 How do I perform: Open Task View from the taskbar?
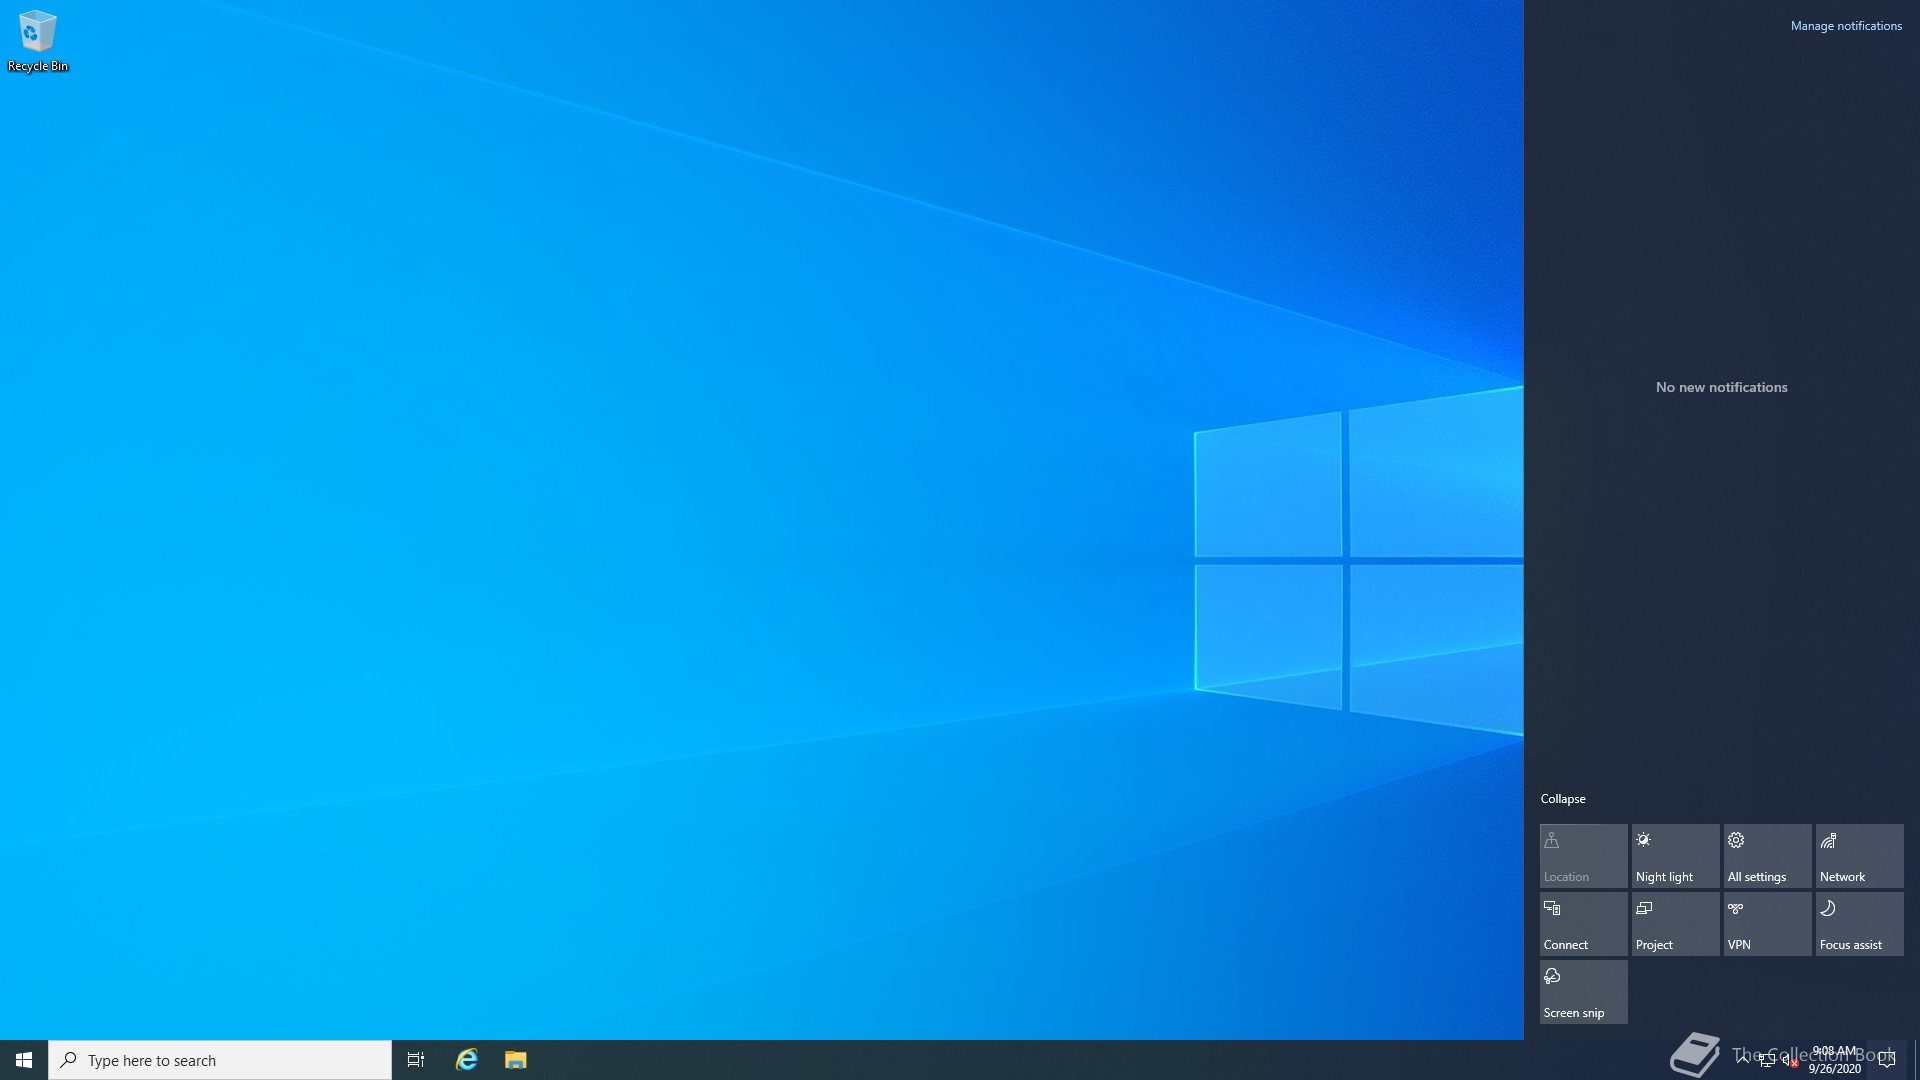(416, 1060)
